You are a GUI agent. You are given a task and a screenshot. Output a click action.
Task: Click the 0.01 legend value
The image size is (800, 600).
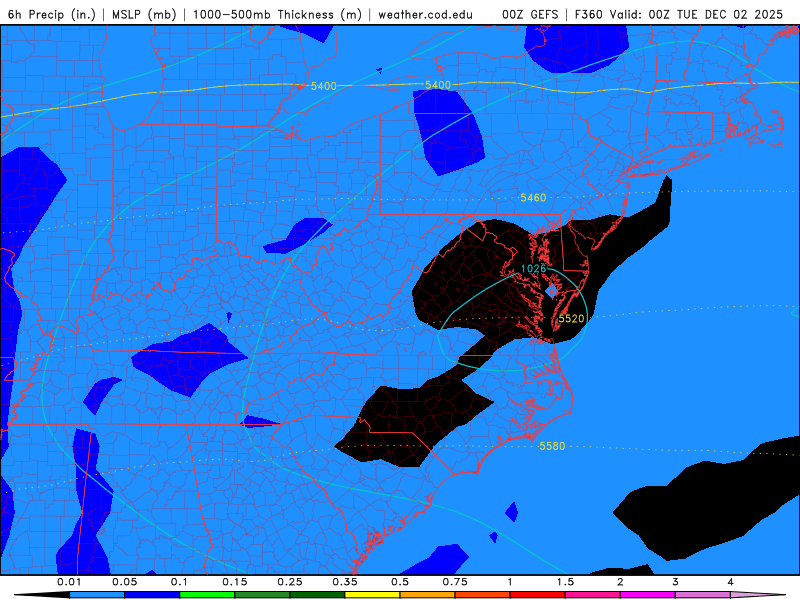(69, 582)
